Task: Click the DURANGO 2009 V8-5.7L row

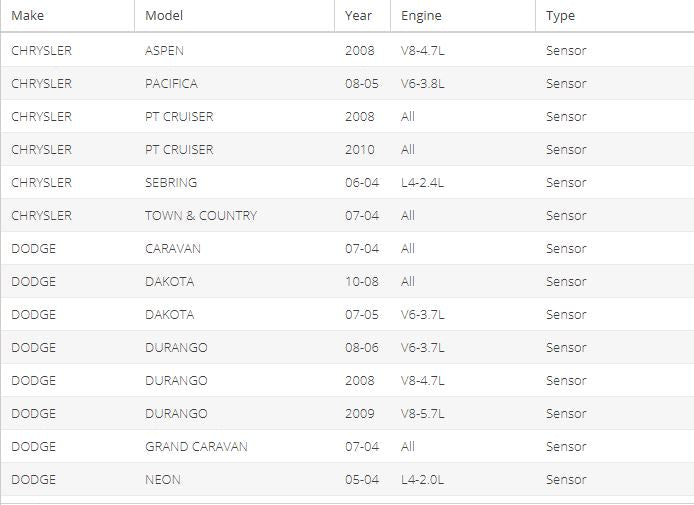Action: point(347,413)
